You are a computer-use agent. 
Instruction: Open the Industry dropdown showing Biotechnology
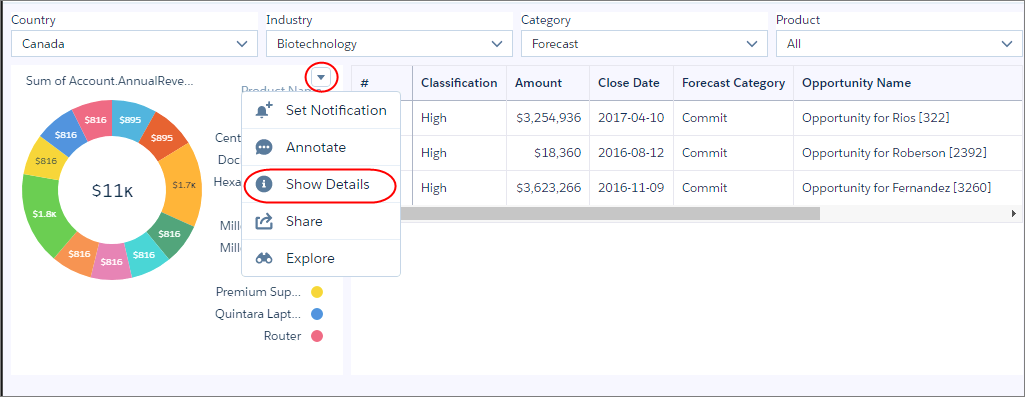389,44
